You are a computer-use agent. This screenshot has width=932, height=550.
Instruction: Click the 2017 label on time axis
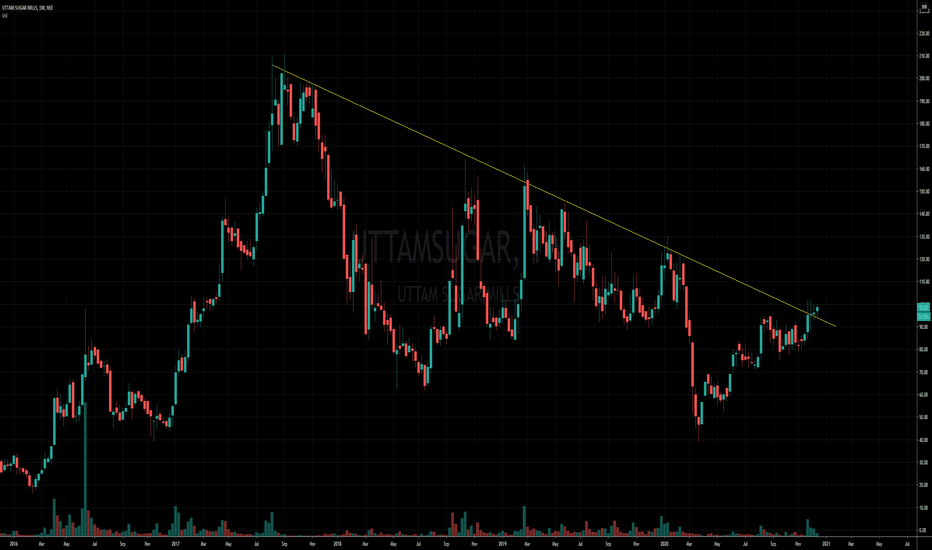tap(175, 544)
